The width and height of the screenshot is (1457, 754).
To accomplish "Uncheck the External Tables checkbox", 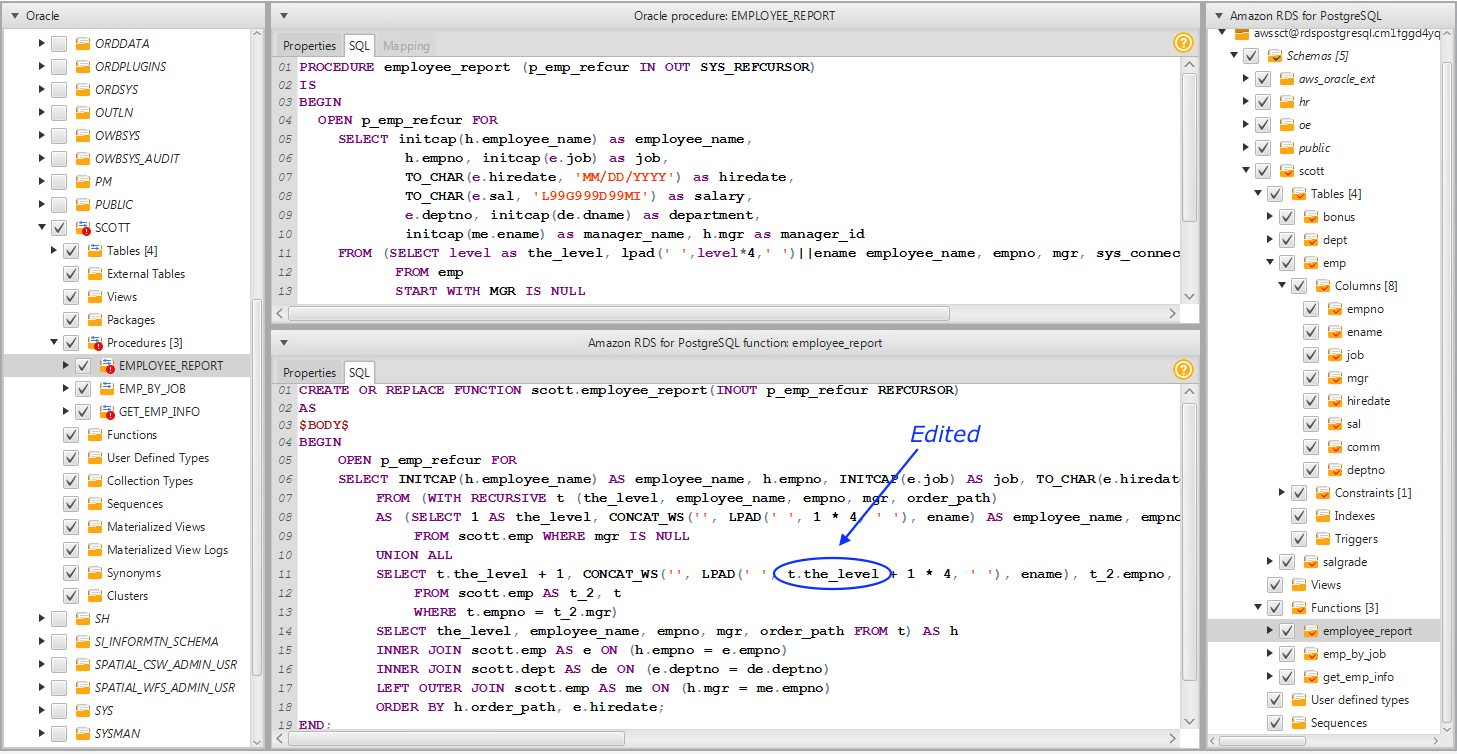I will [x=71, y=274].
